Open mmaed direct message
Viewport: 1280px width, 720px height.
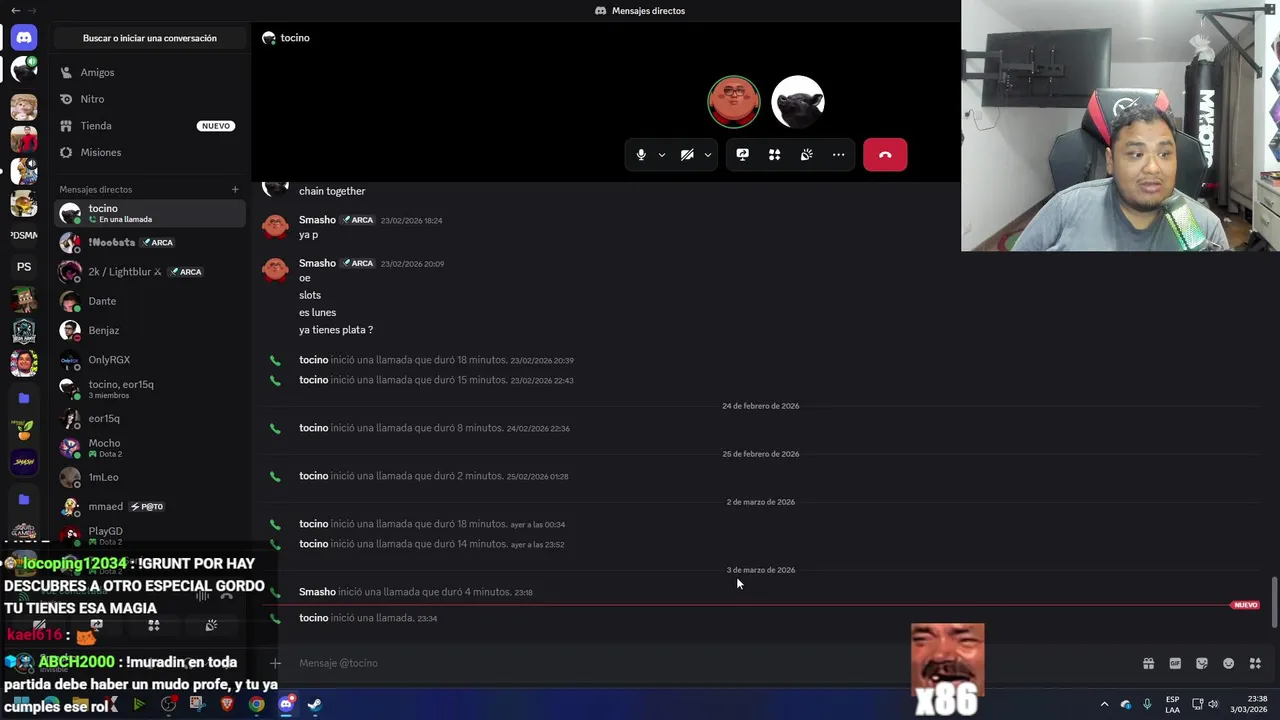(x=150, y=506)
